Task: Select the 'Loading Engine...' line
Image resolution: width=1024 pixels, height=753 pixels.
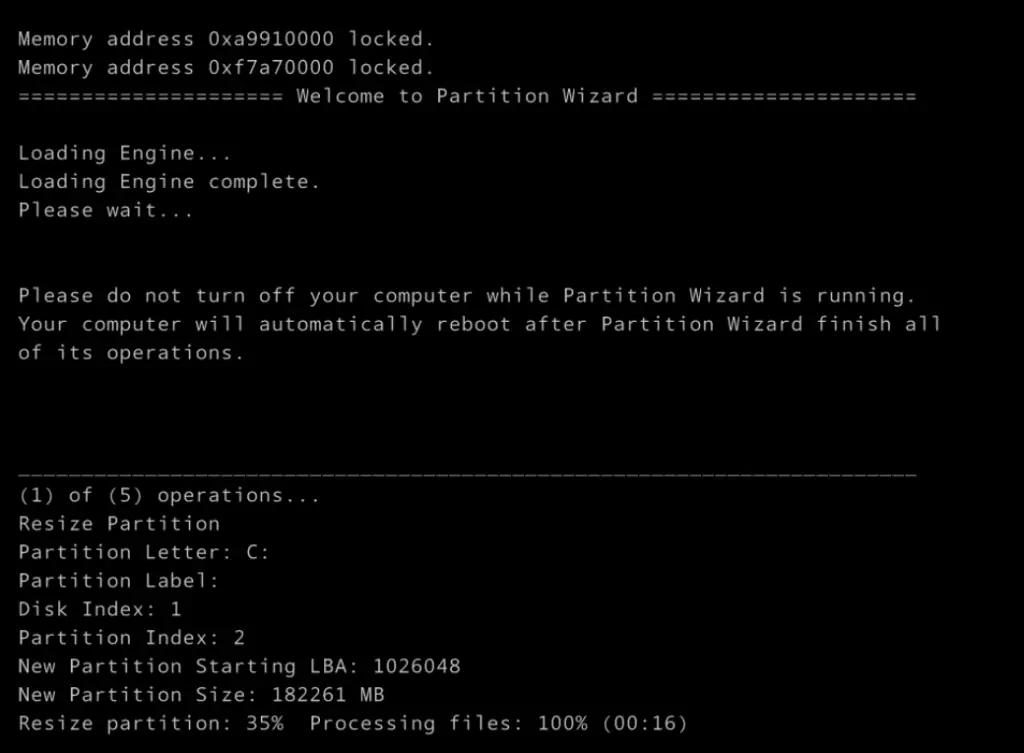Action: [x=125, y=153]
